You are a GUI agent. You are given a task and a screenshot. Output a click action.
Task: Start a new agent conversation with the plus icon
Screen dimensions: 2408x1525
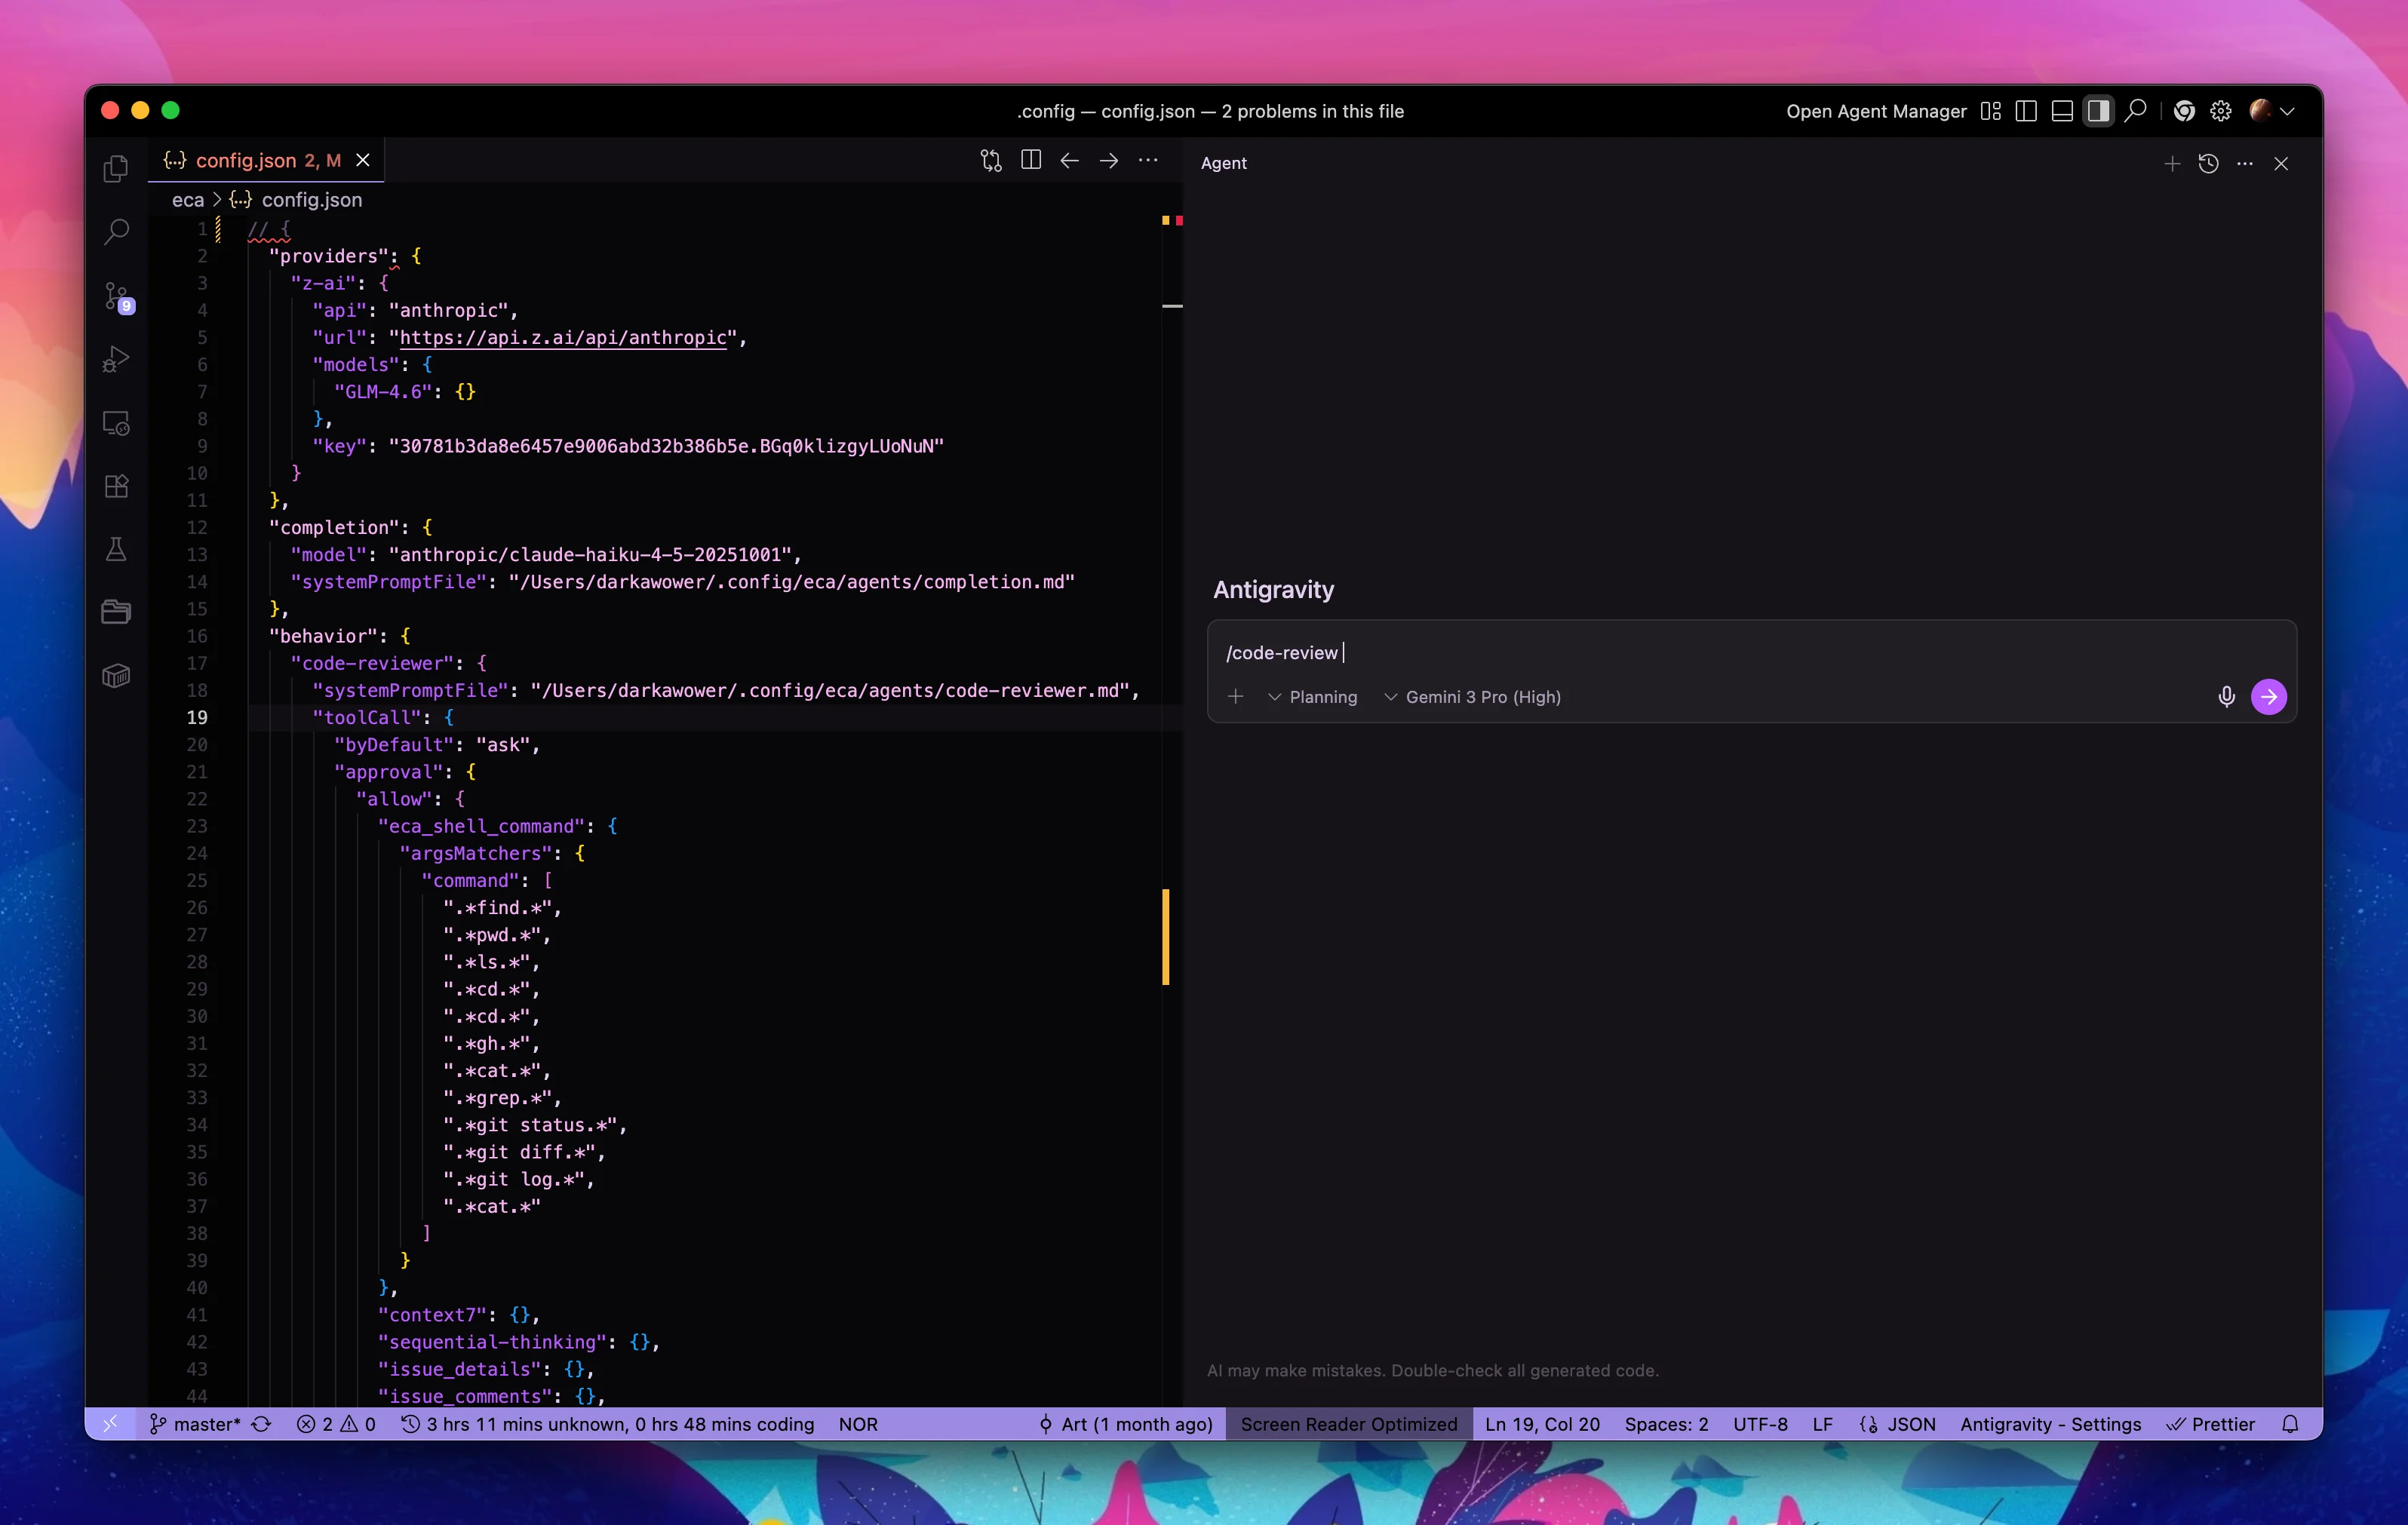point(2172,164)
